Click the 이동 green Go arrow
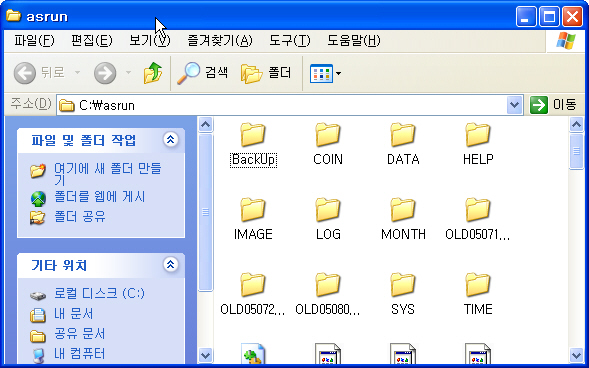 [539, 105]
